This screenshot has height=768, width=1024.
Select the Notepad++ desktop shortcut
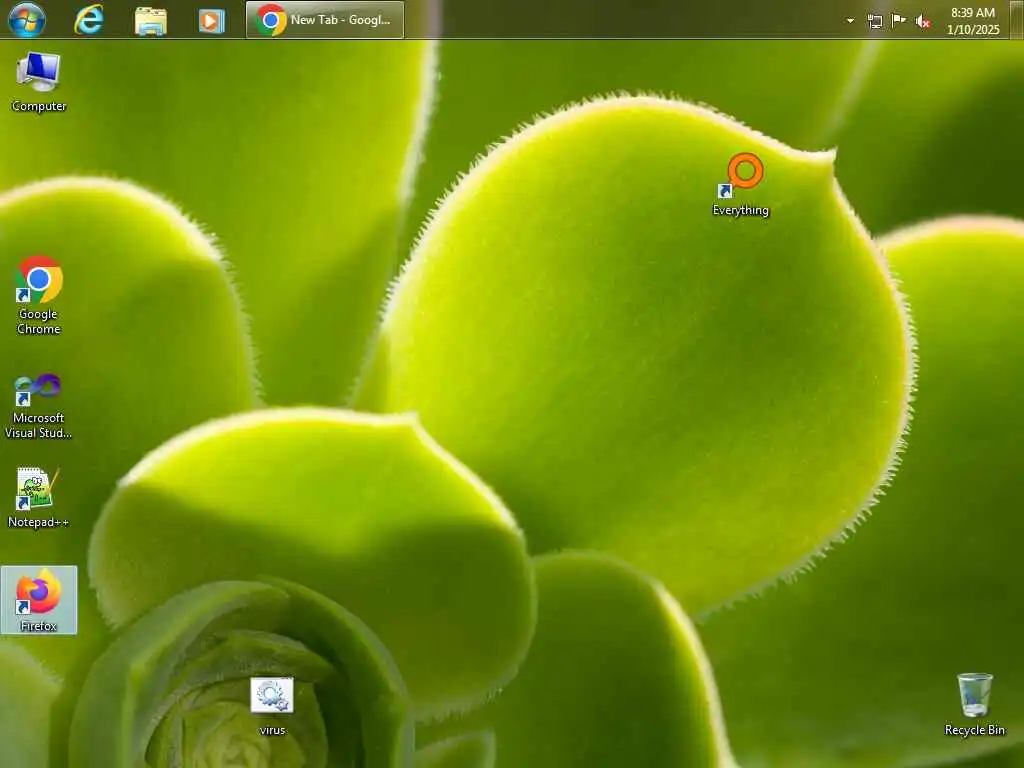[x=38, y=497]
